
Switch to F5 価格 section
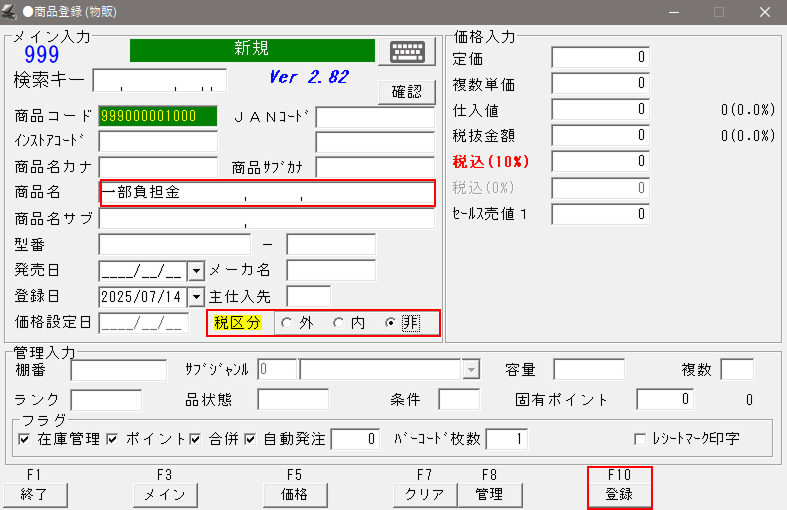(294, 494)
